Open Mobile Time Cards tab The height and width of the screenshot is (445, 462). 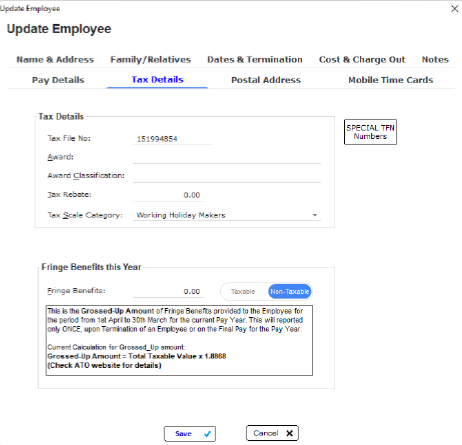390,80
